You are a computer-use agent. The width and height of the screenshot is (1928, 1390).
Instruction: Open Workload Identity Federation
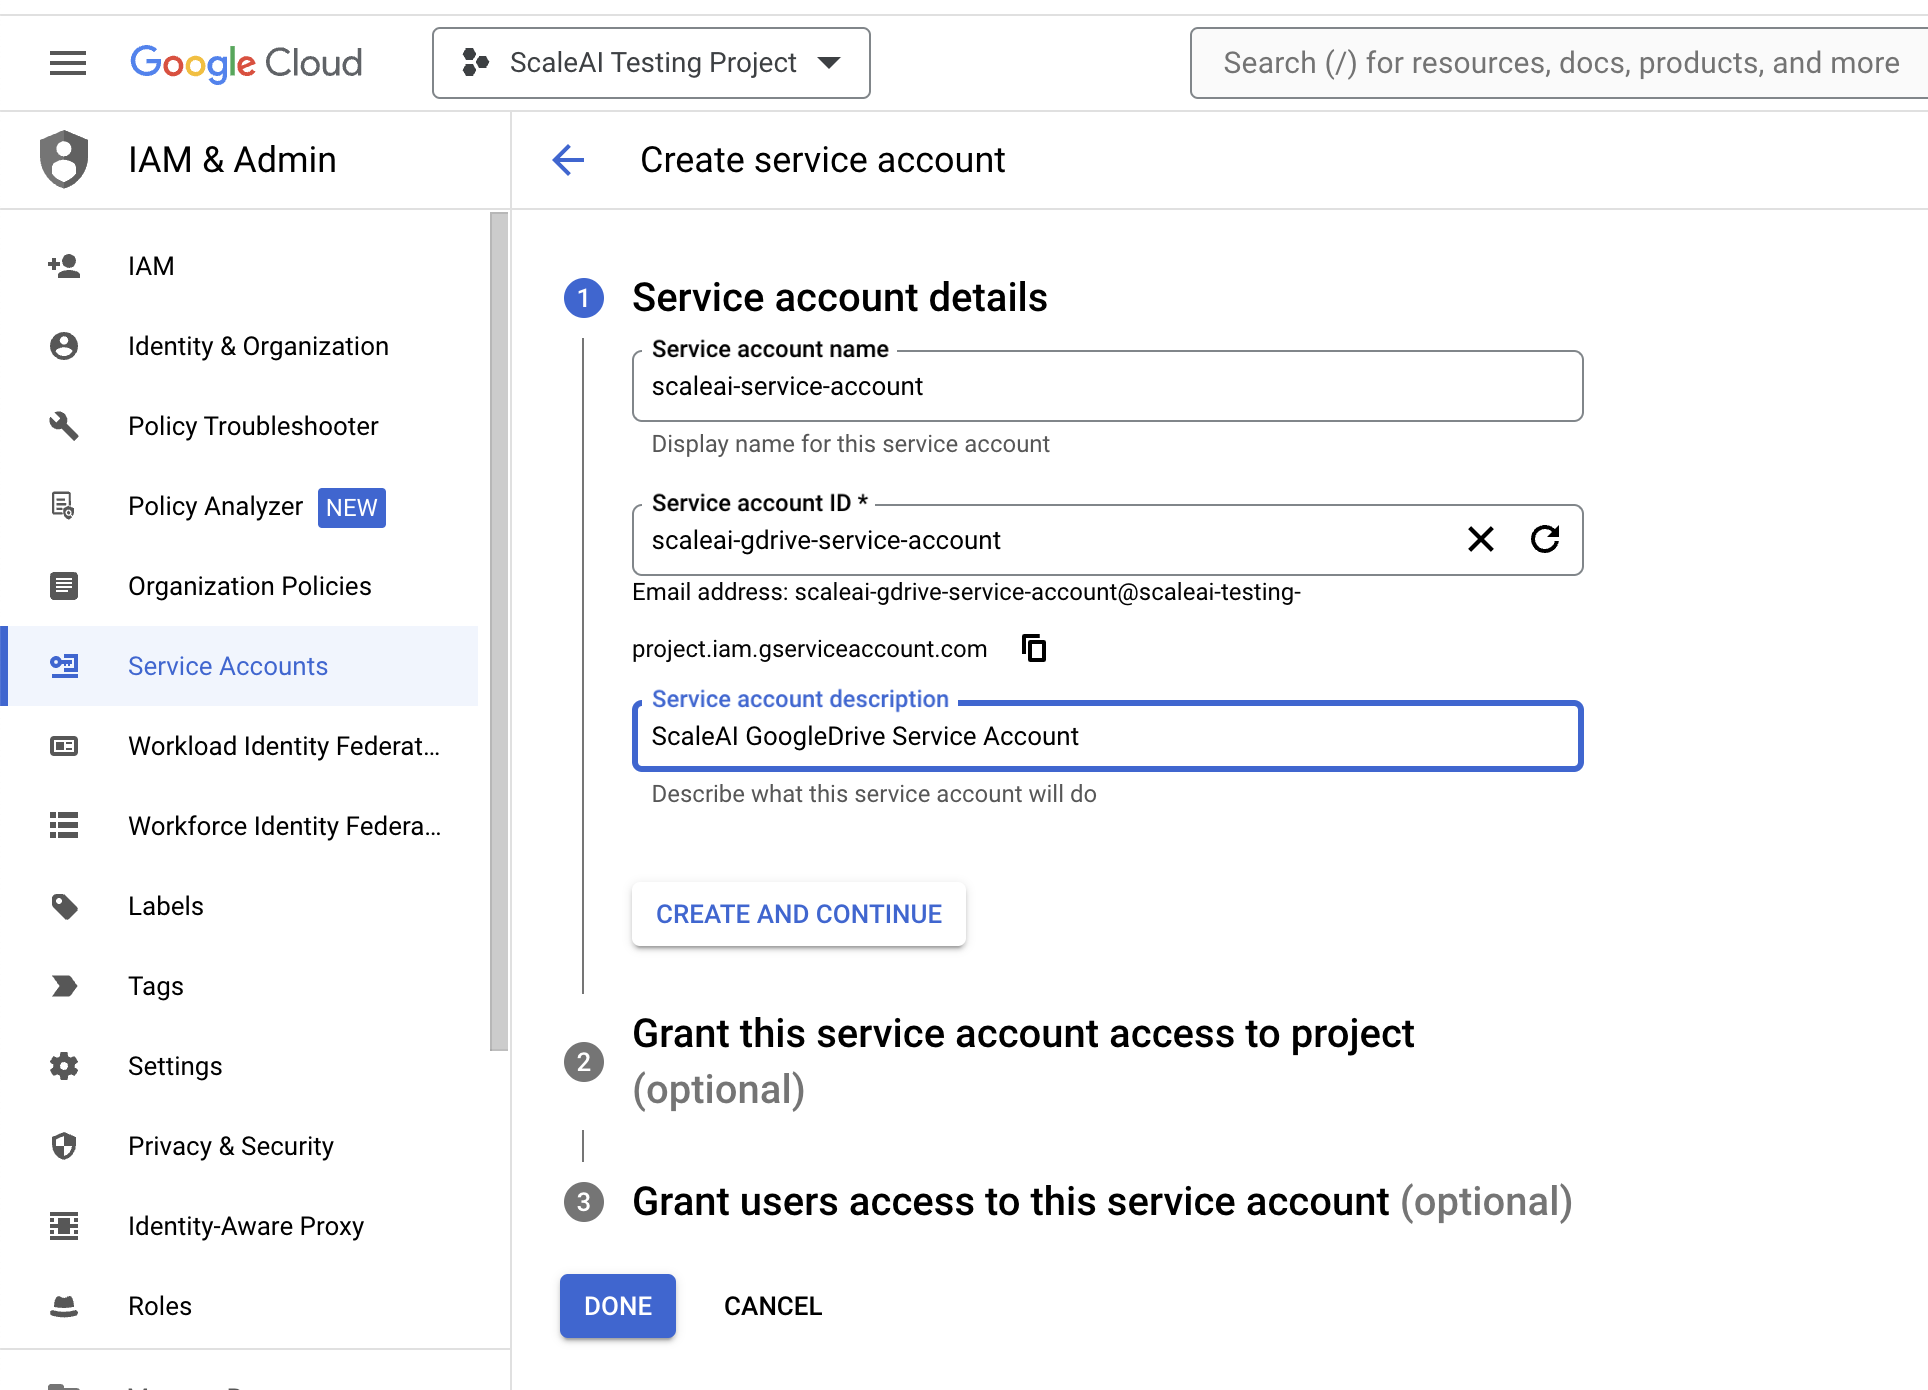(x=283, y=746)
